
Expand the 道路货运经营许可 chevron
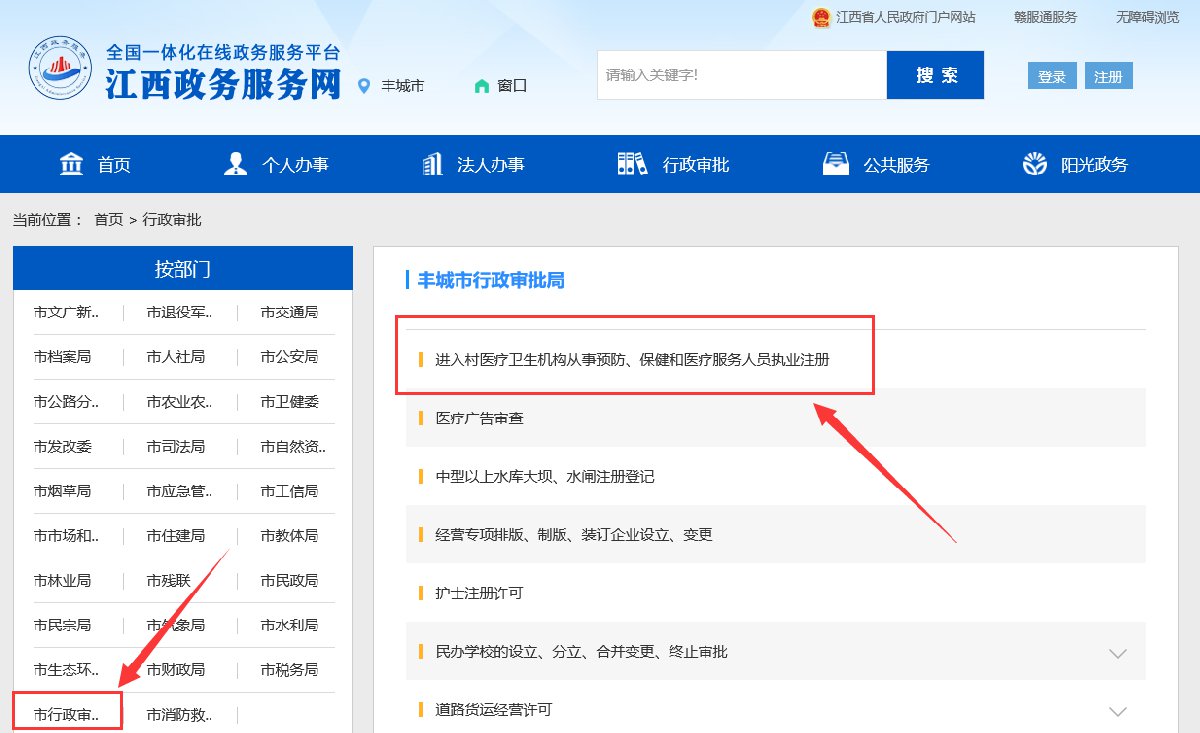click(x=1117, y=711)
